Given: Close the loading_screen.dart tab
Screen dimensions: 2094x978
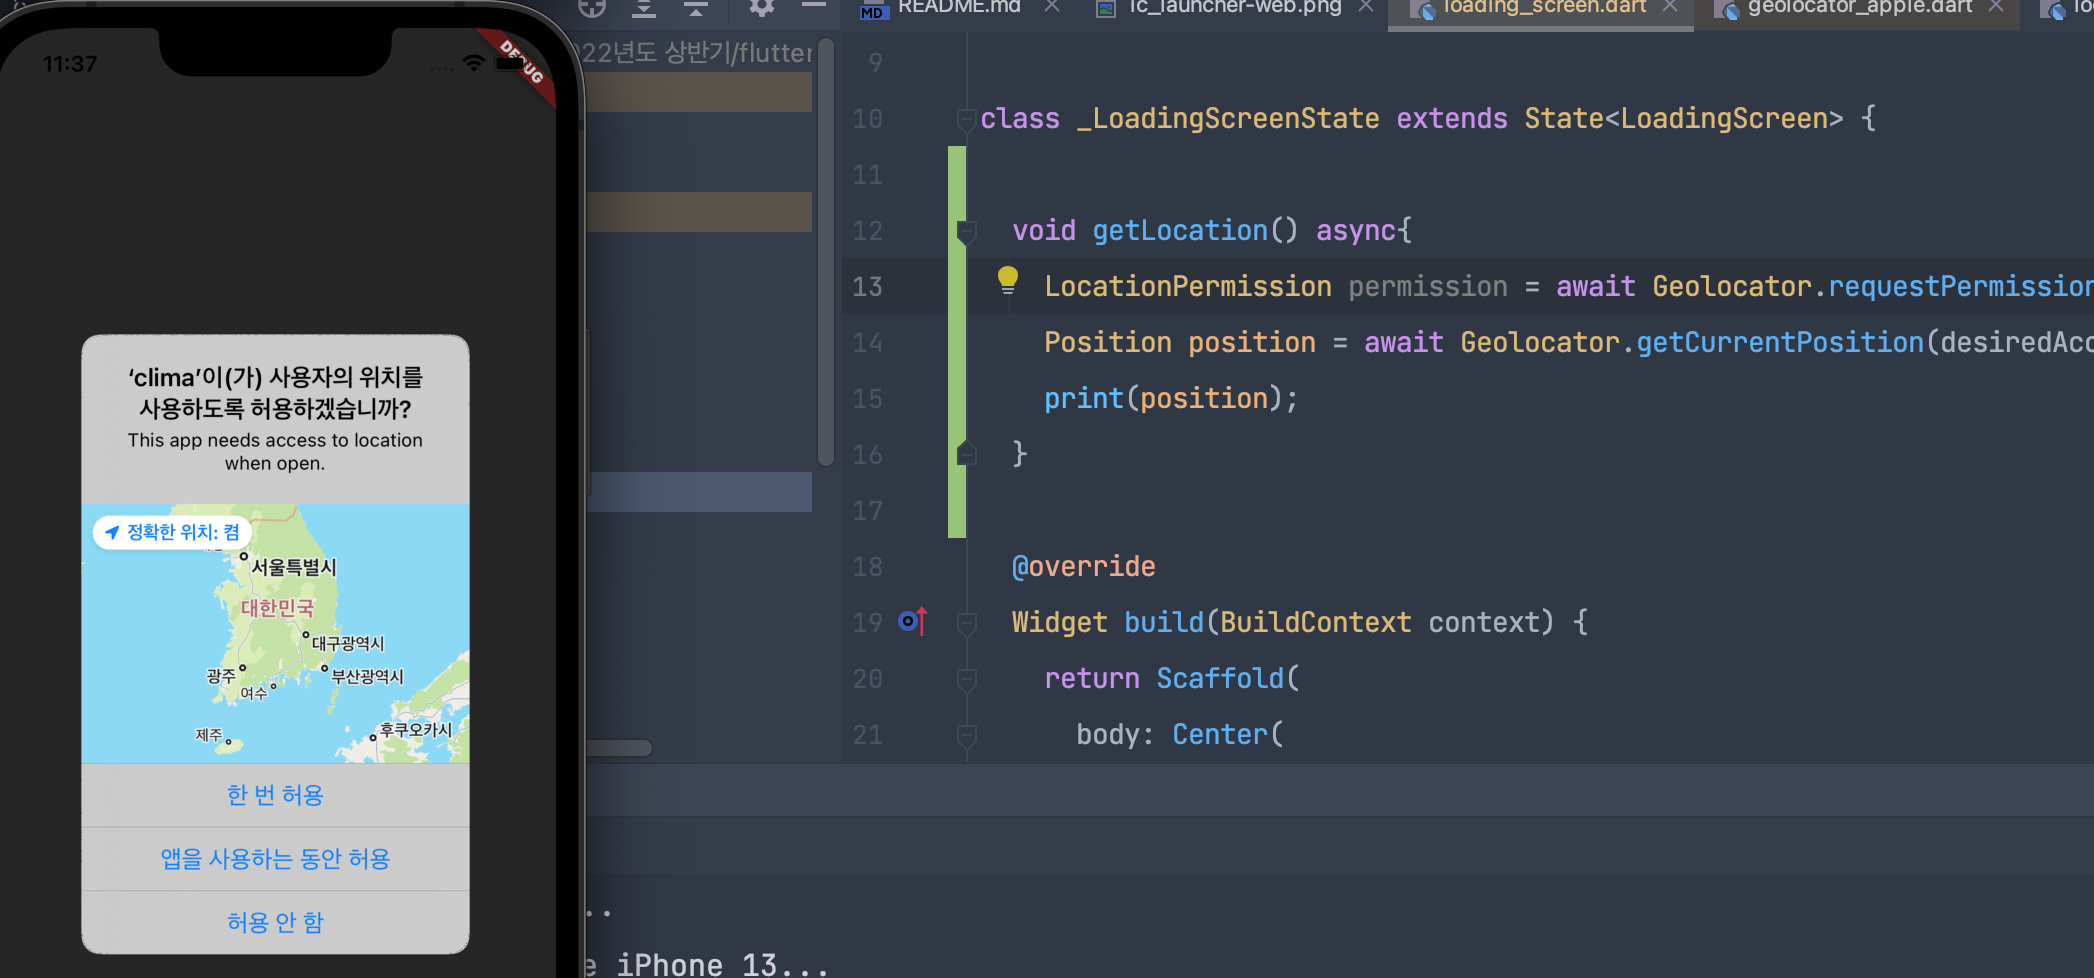Looking at the screenshot, I should click(x=1670, y=7).
